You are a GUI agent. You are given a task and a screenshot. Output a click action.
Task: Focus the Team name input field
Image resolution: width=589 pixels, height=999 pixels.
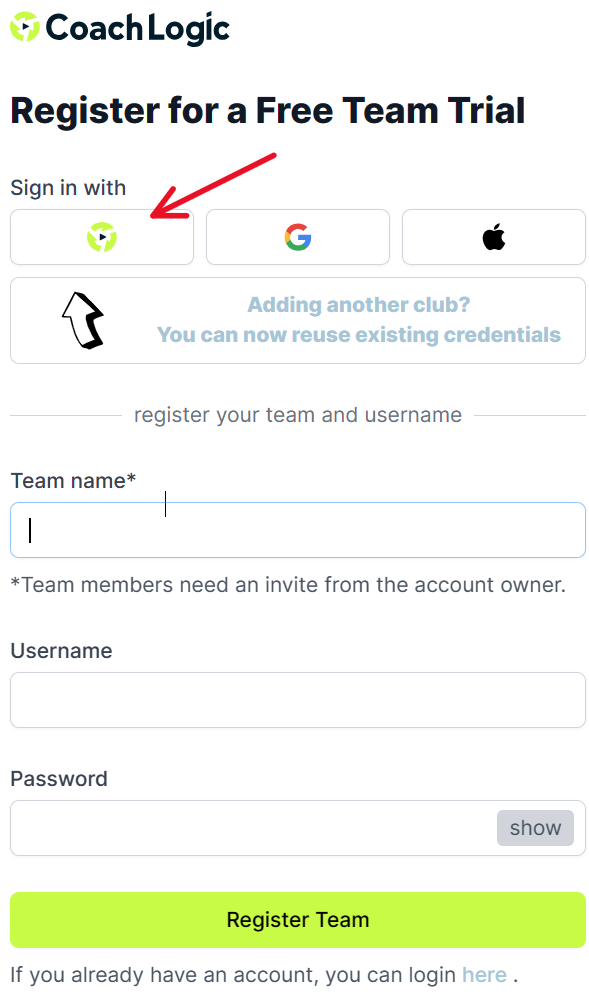coord(298,530)
